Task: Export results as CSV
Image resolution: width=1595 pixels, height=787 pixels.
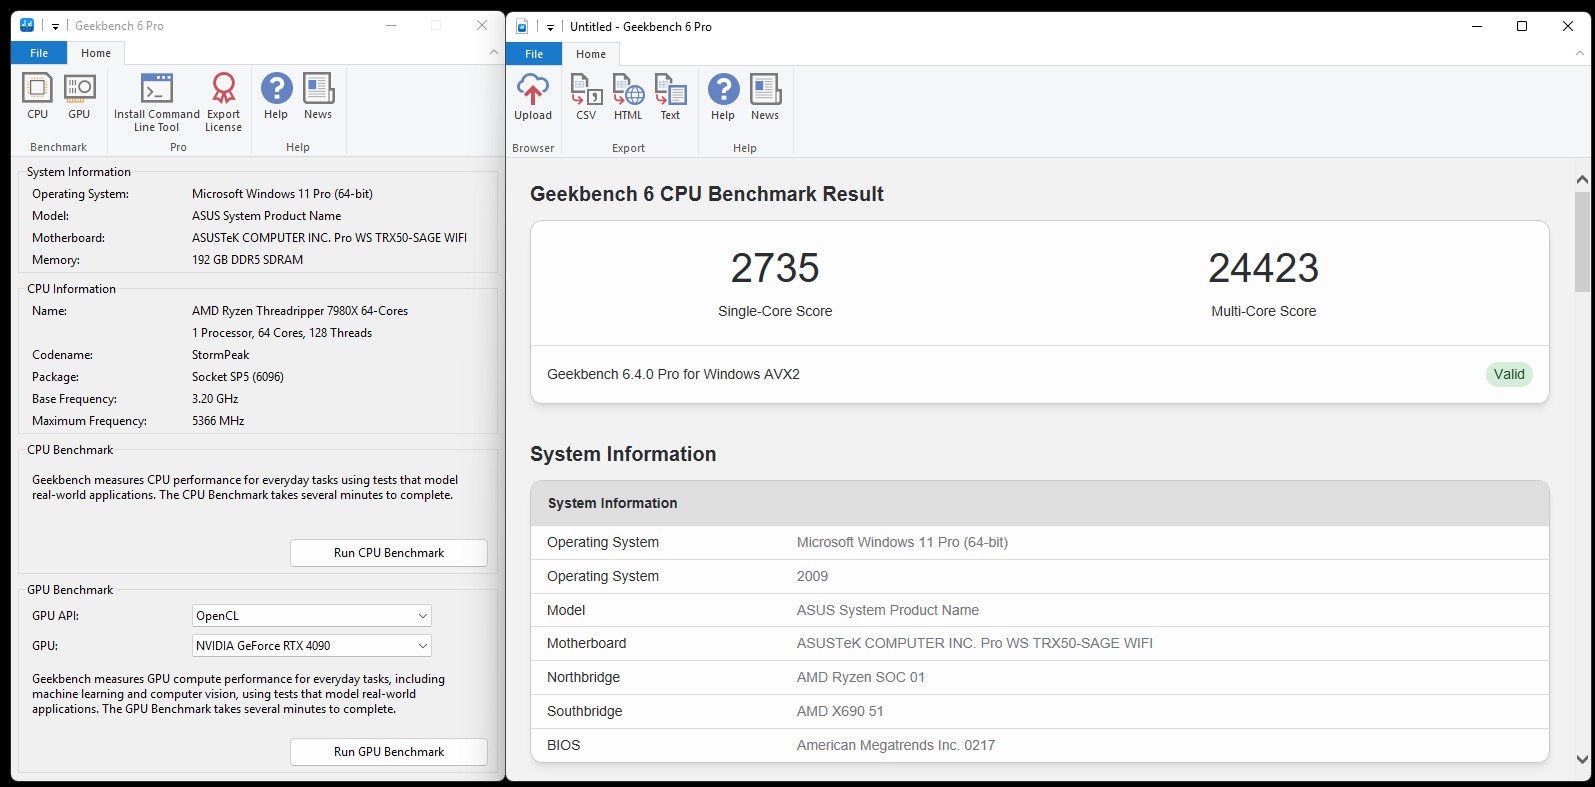Action: coord(586,98)
